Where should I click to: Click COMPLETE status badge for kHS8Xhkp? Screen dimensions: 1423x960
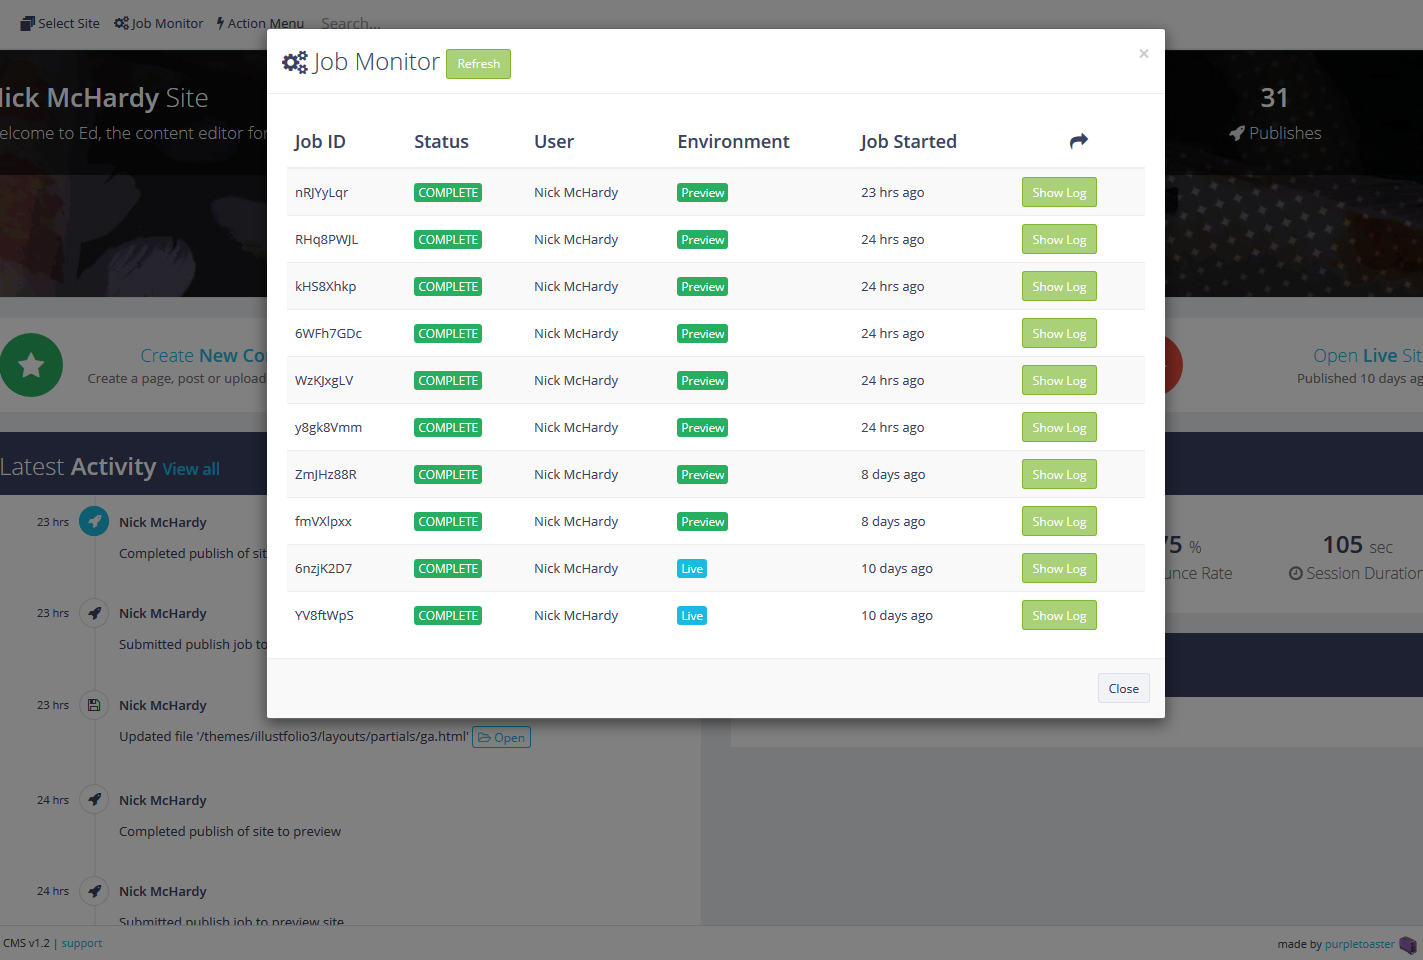(x=448, y=287)
